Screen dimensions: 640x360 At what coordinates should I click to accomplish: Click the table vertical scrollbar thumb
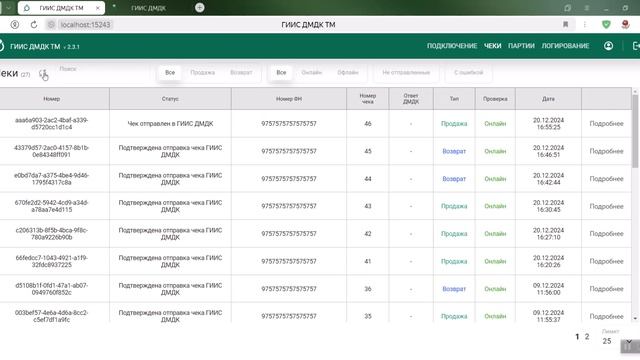635,131
